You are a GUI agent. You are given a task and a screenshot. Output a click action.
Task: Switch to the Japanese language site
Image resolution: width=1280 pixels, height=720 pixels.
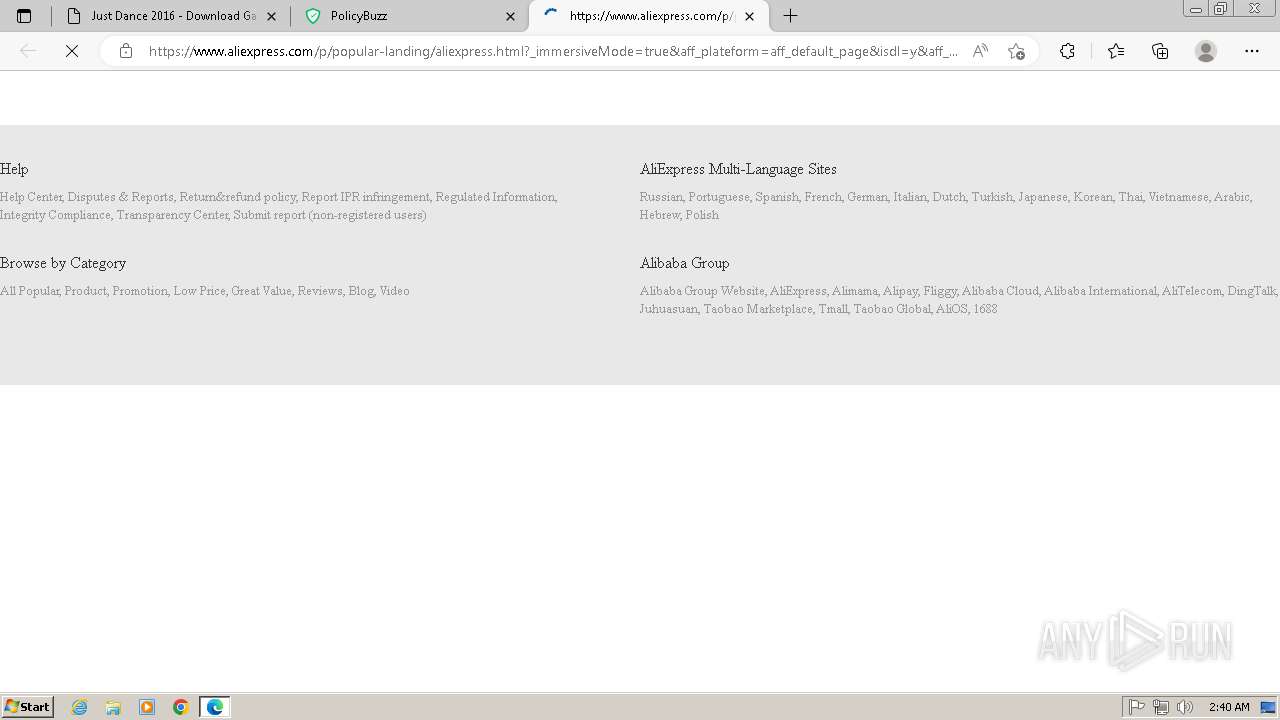1043,197
